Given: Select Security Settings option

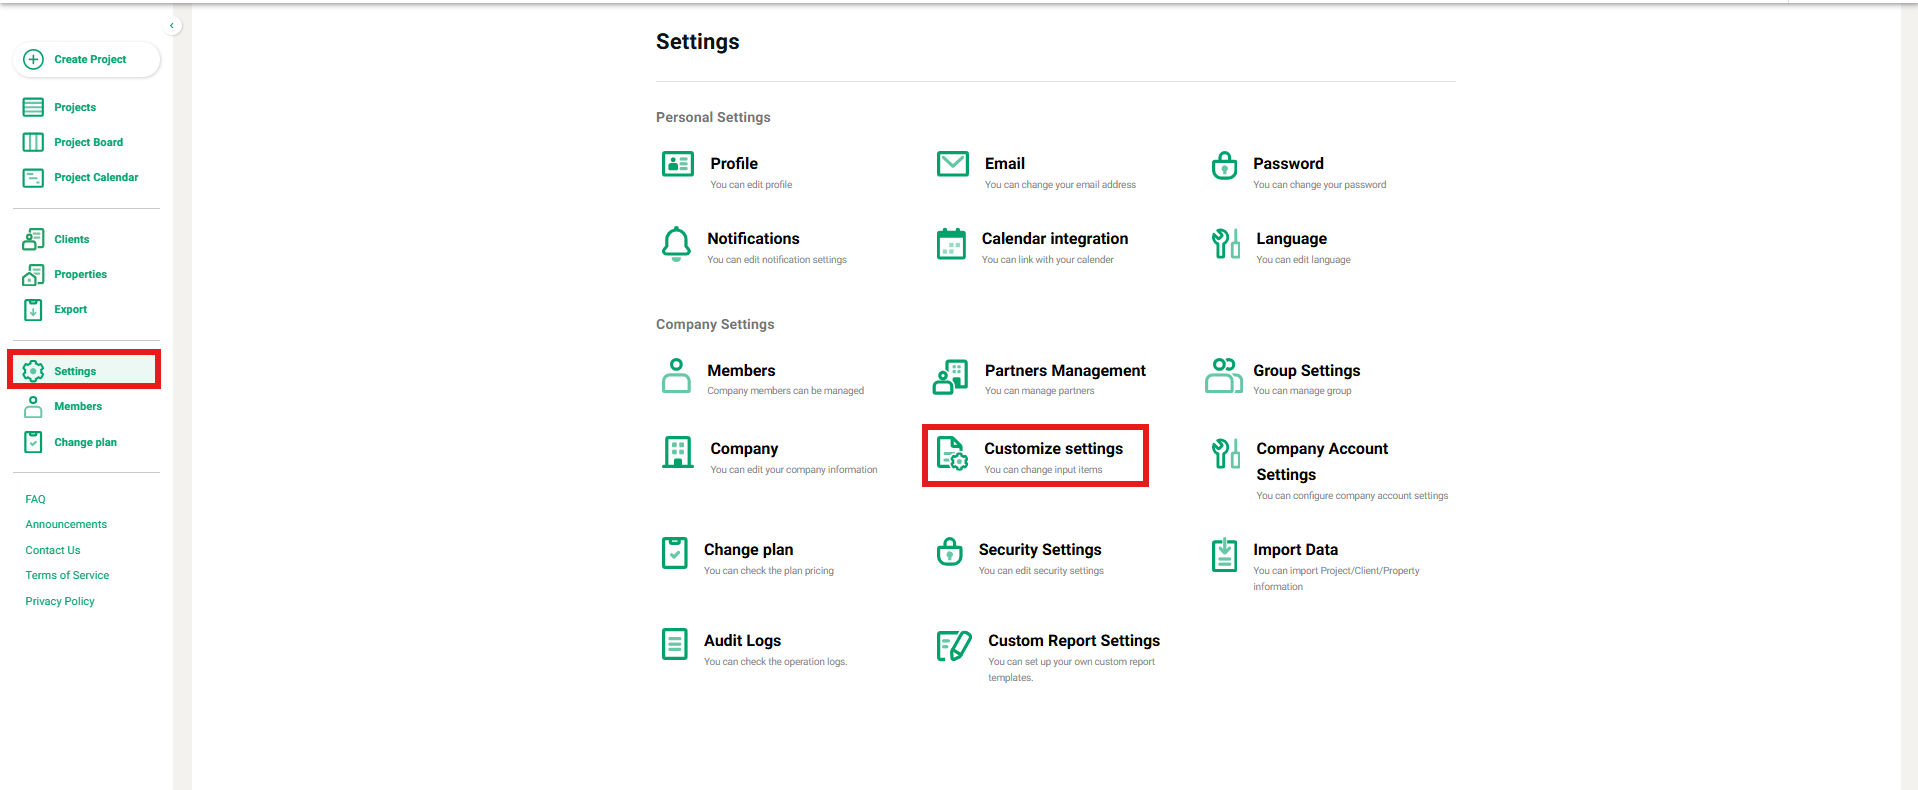Looking at the screenshot, I should click(1039, 550).
